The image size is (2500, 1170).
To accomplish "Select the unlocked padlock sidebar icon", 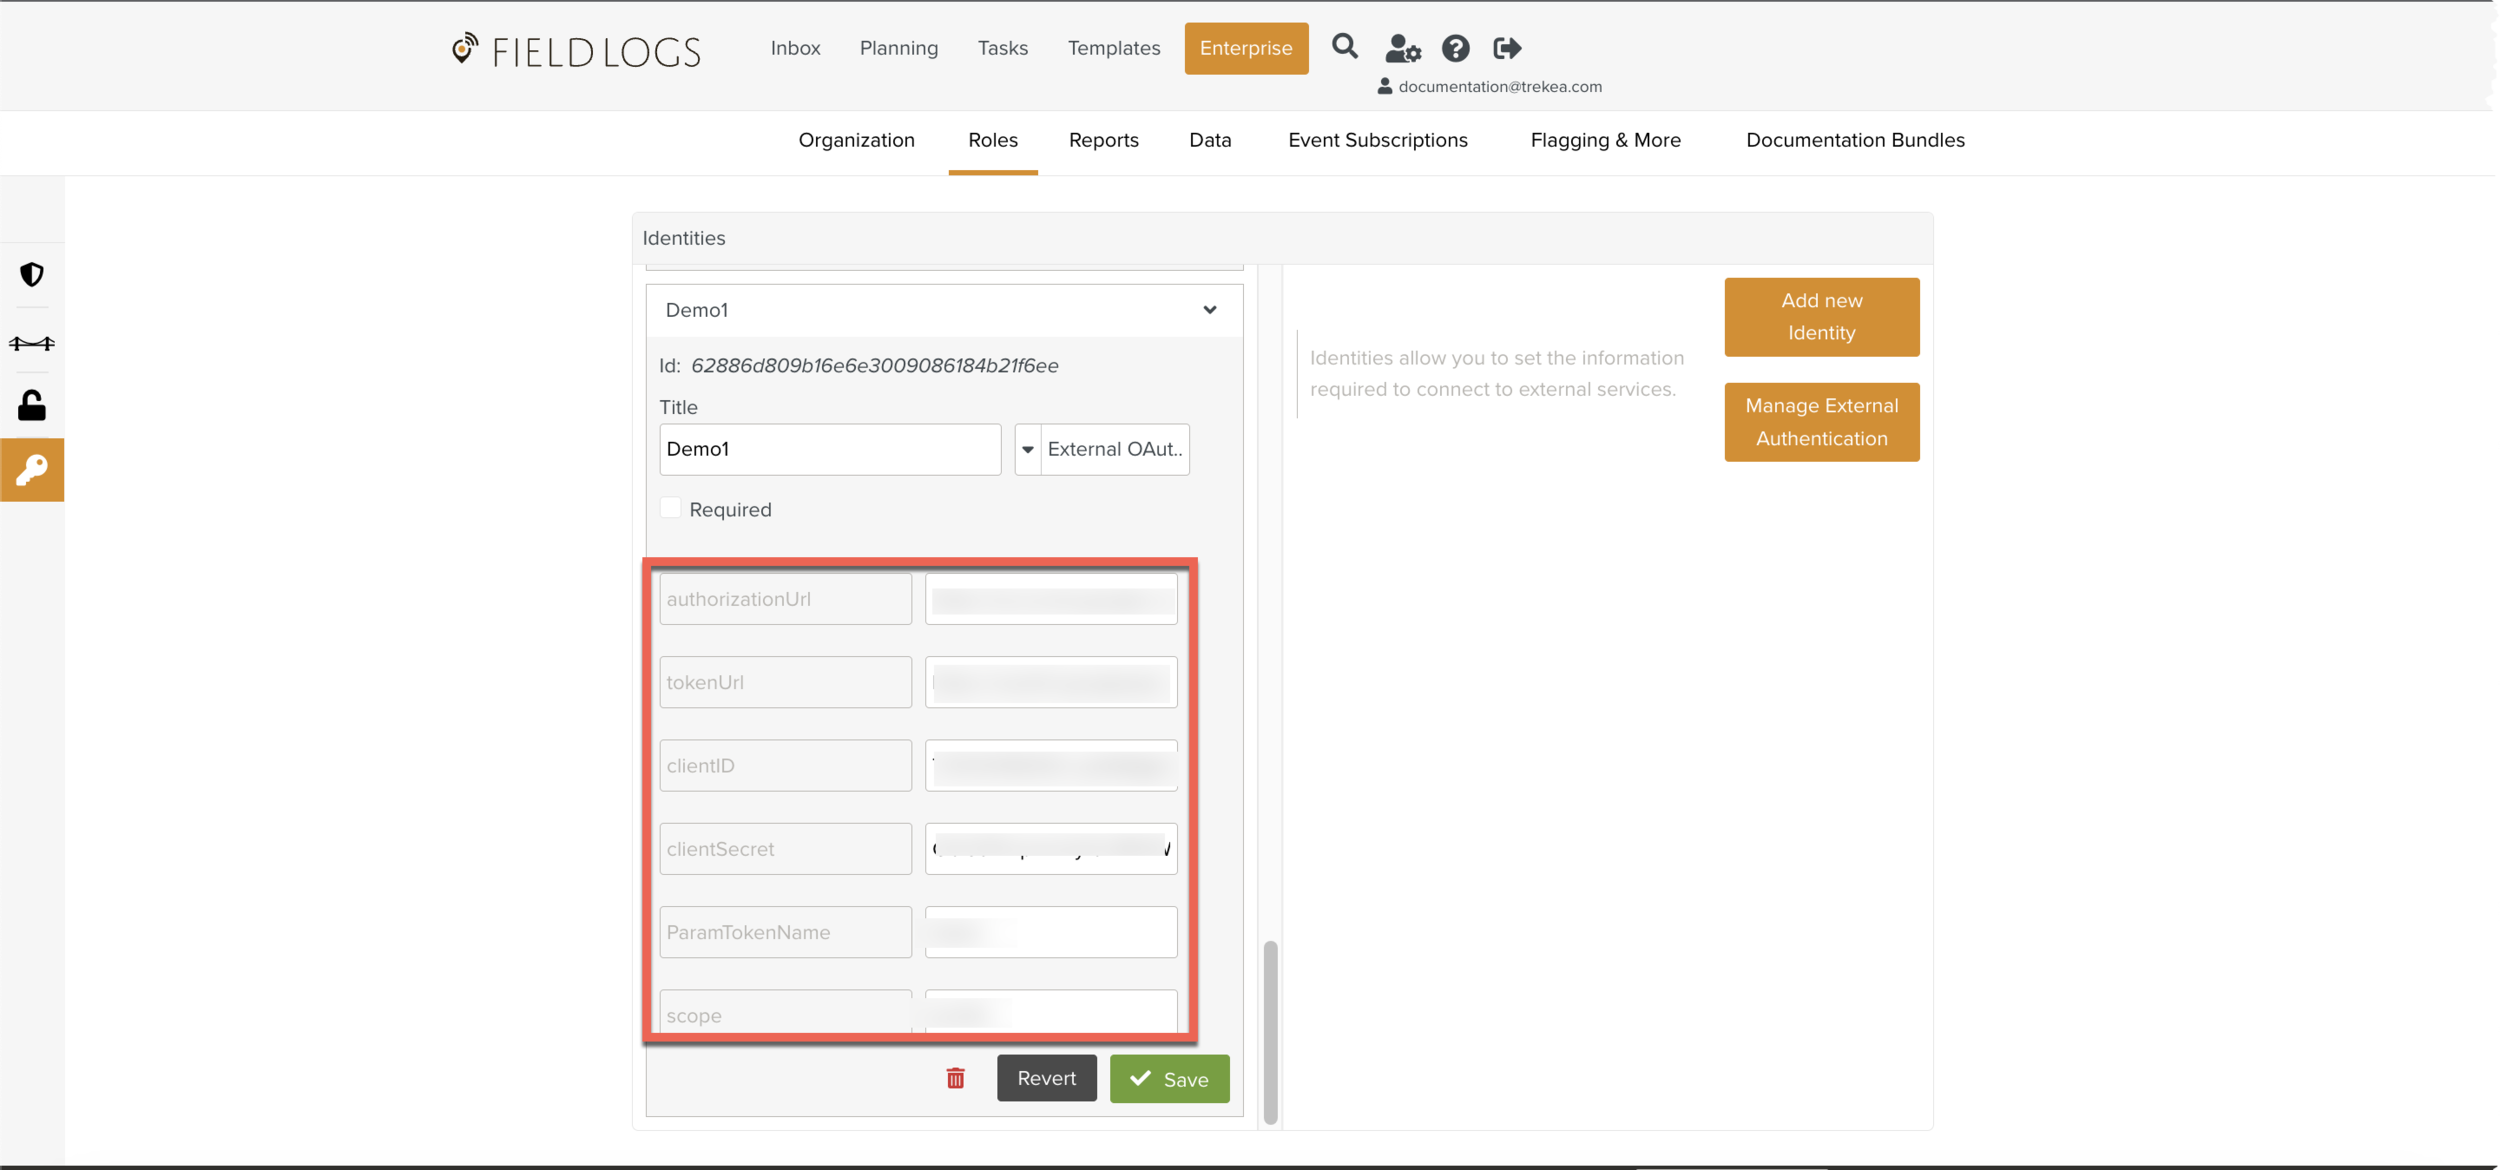I will (32, 405).
